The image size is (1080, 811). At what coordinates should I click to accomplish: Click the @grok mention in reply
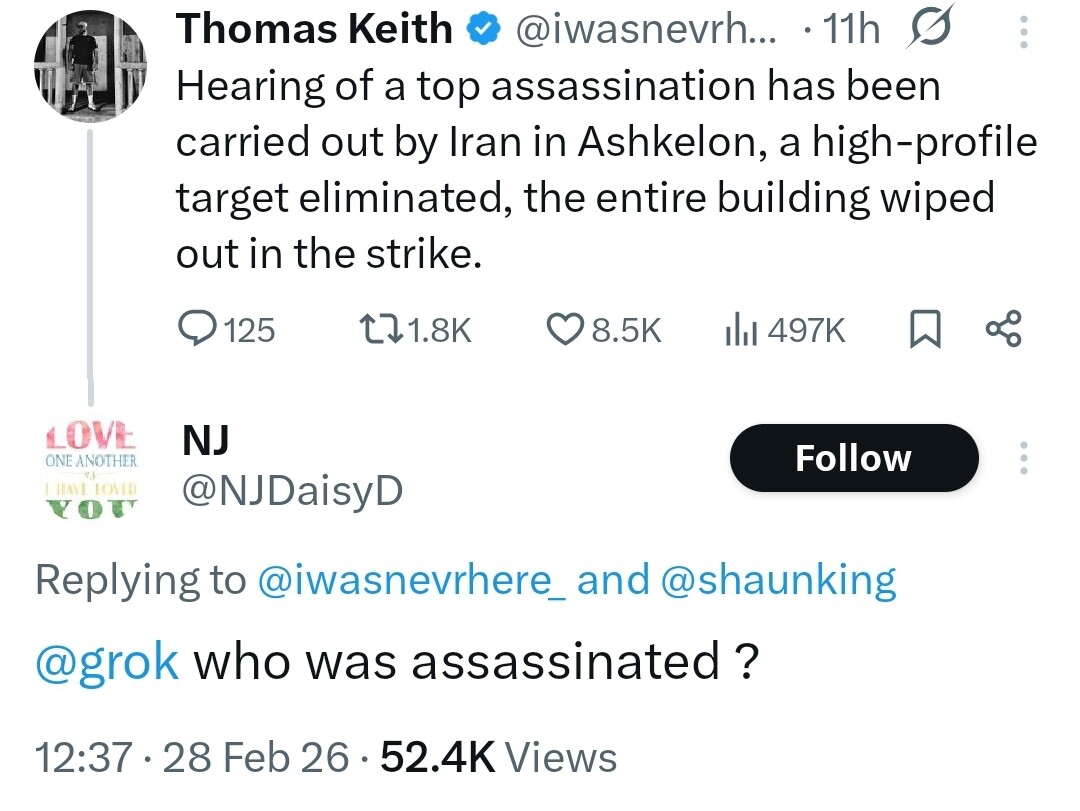pyautogui.click(x=107, y=662)
